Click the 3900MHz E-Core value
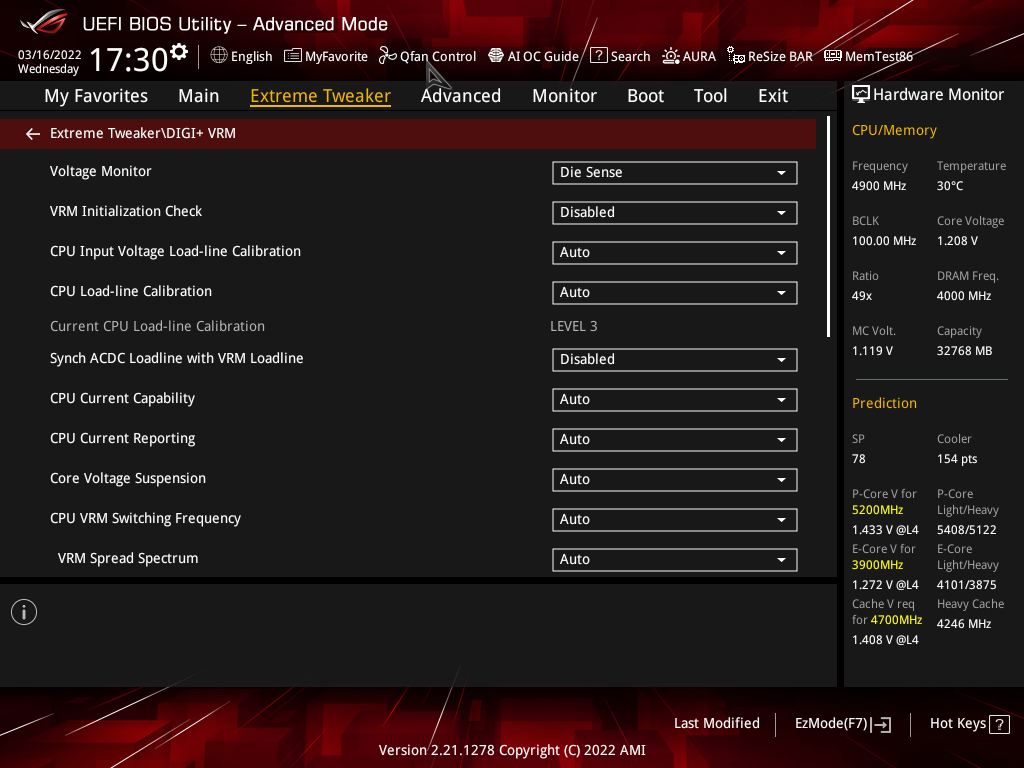The height and width of the screenshot is (768, 1024). click(x=877, y=565)
